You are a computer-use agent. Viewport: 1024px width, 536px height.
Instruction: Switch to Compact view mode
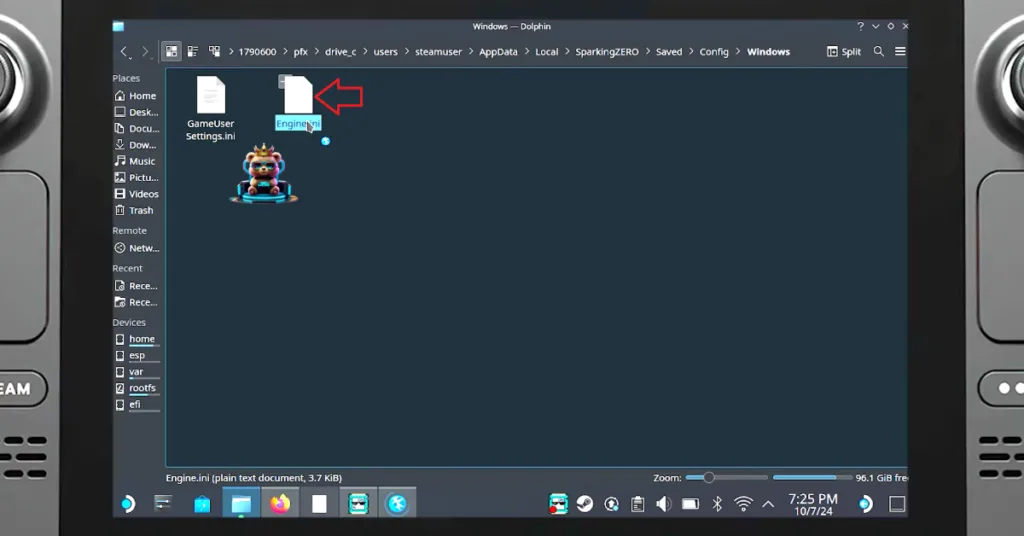[x=193, y=51]
